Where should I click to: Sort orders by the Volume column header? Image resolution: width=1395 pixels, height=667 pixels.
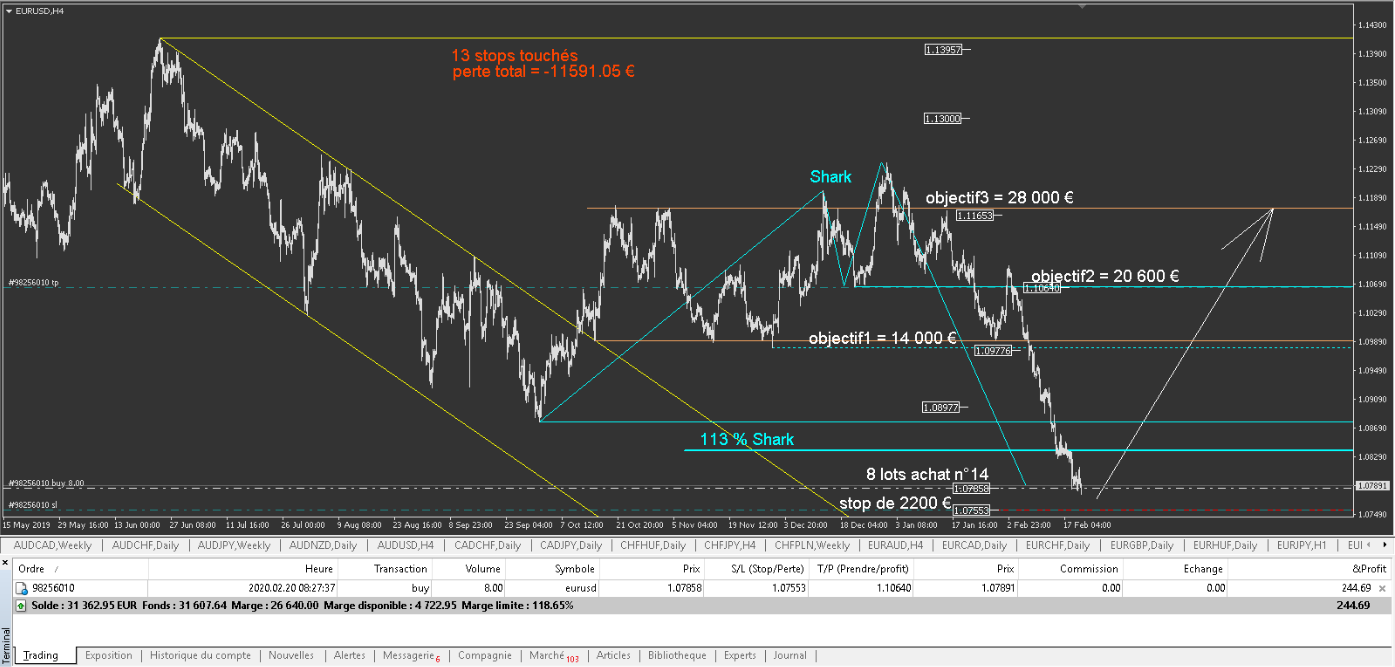[x=470, y=569]
